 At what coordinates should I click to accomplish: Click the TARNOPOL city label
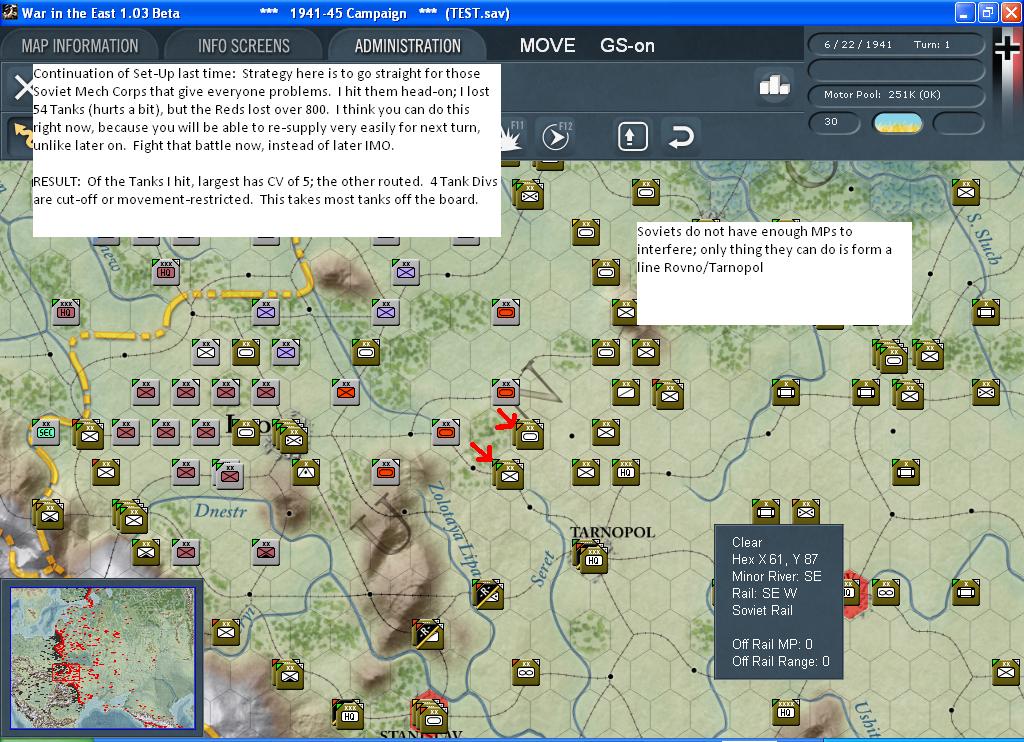click(x=613, y=532)
